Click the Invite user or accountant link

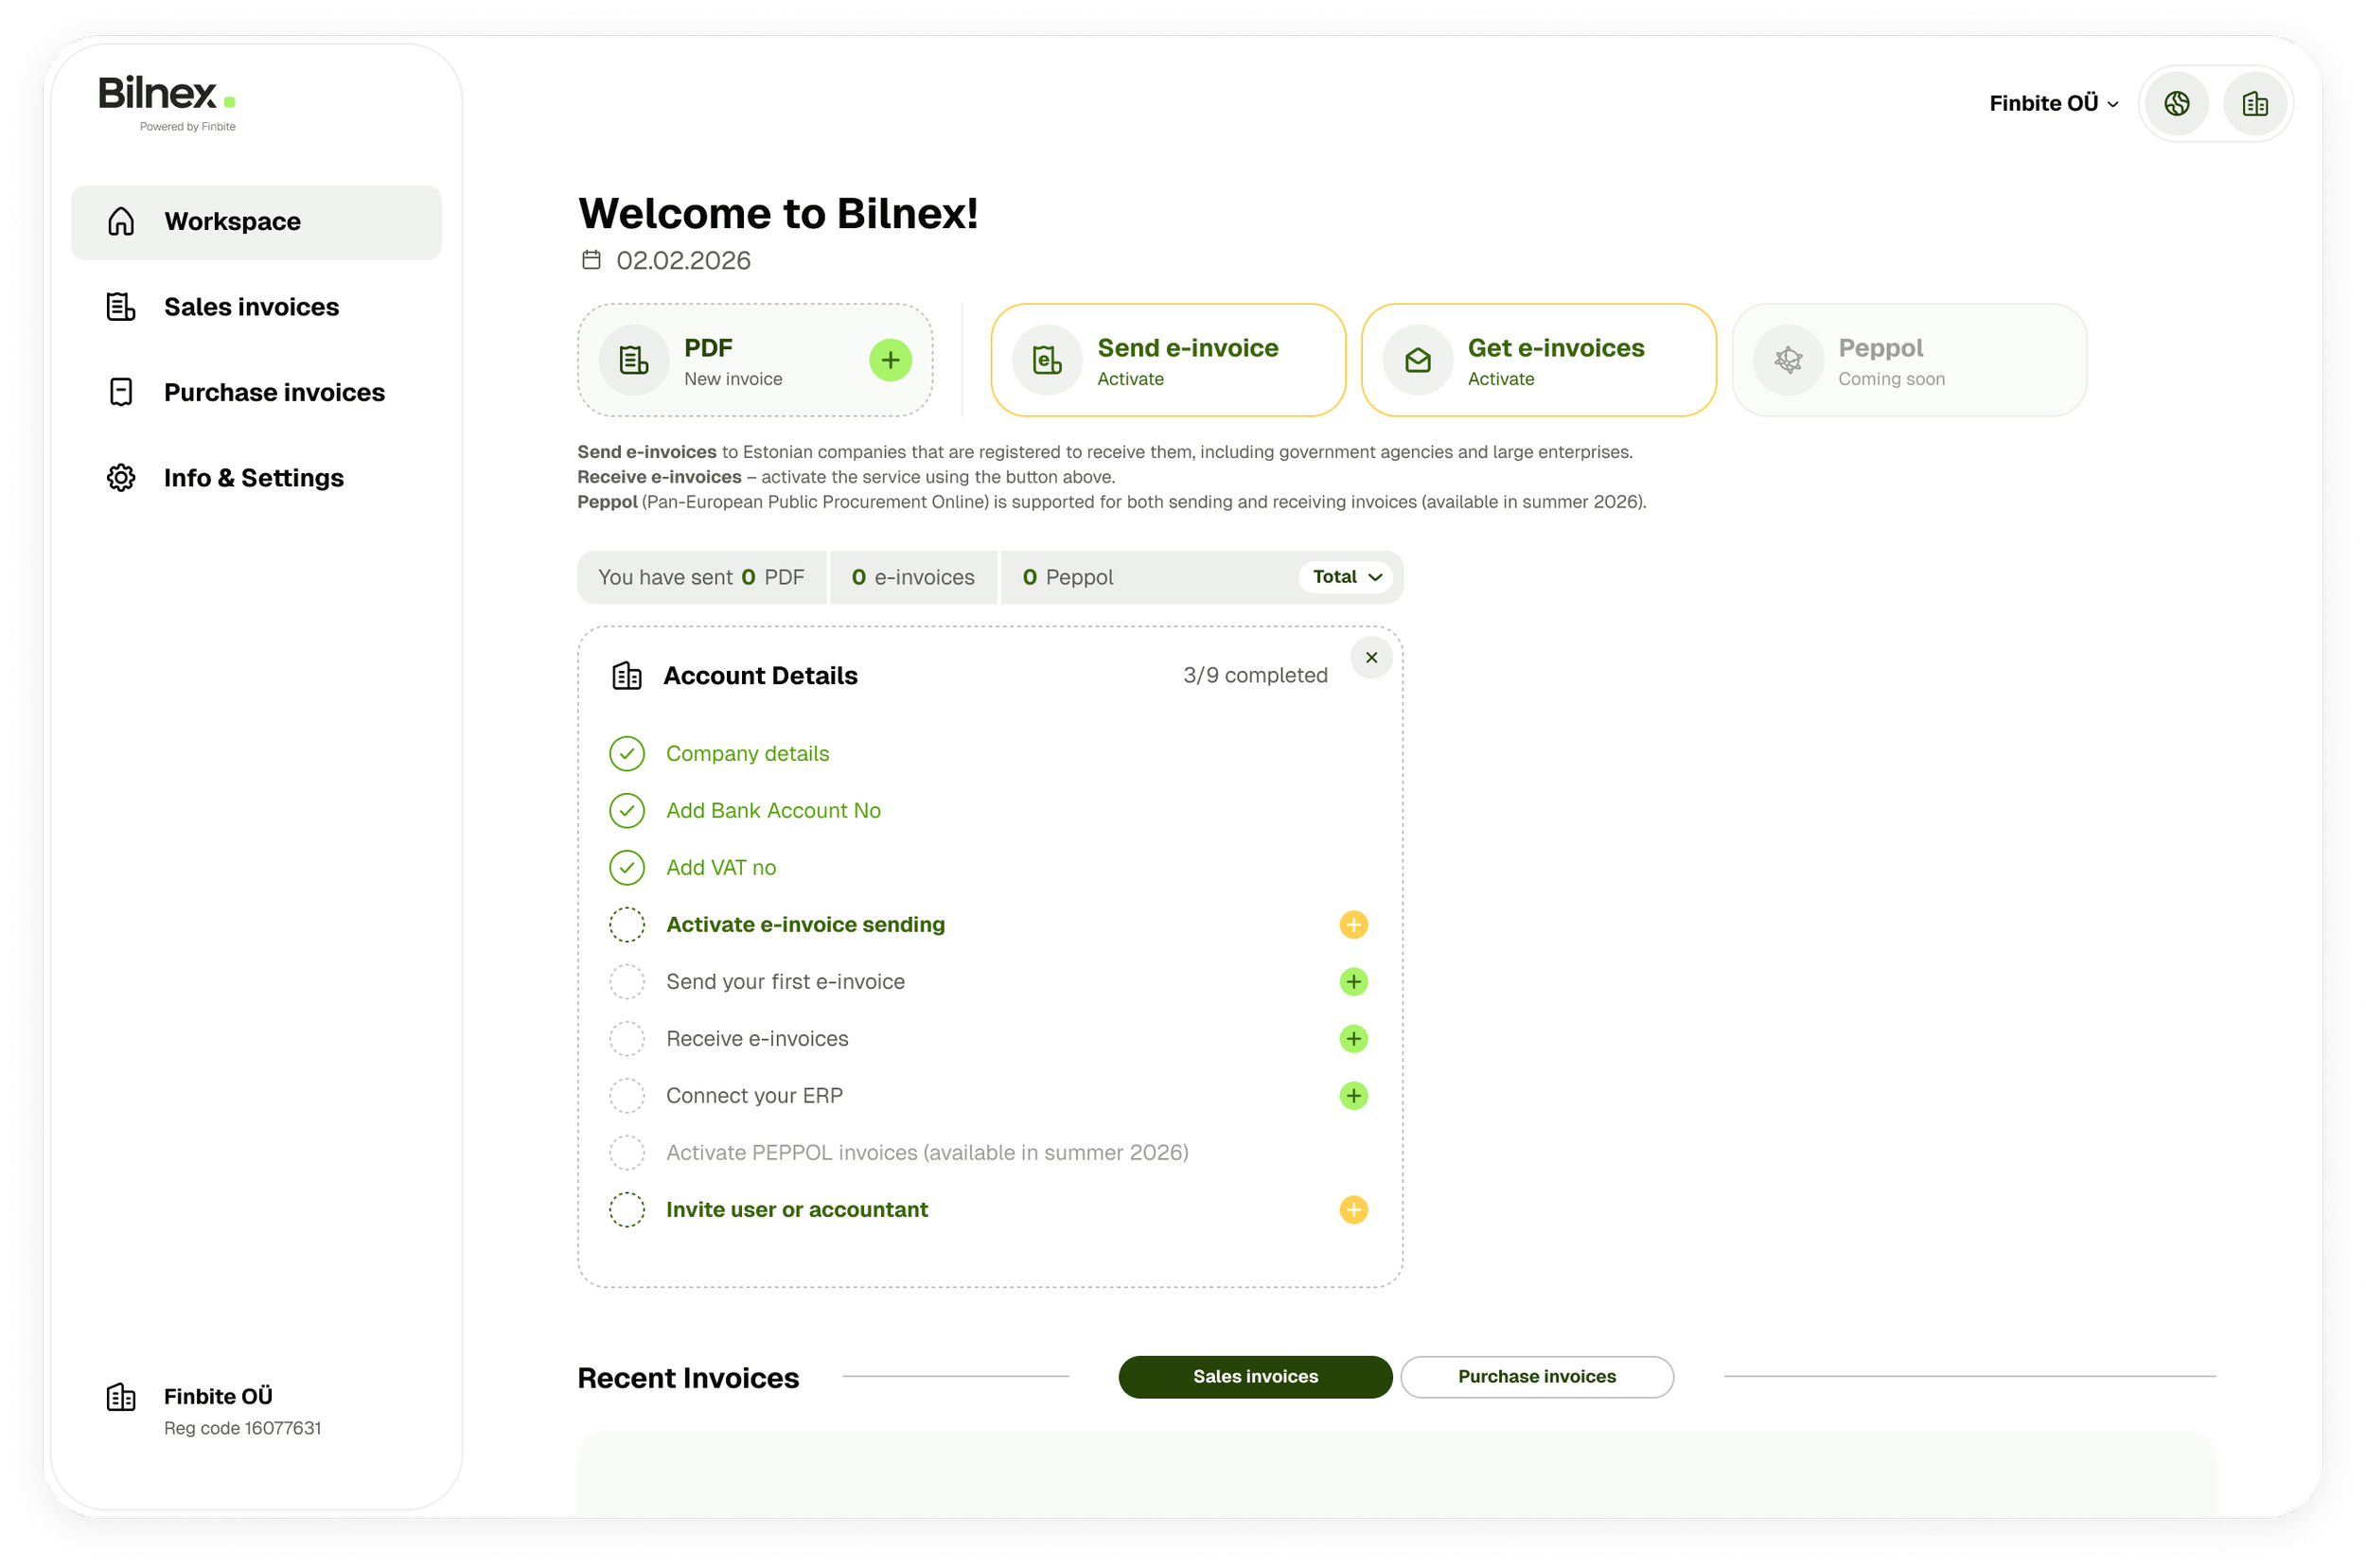pyautogui.click(x=797, y=1210)
